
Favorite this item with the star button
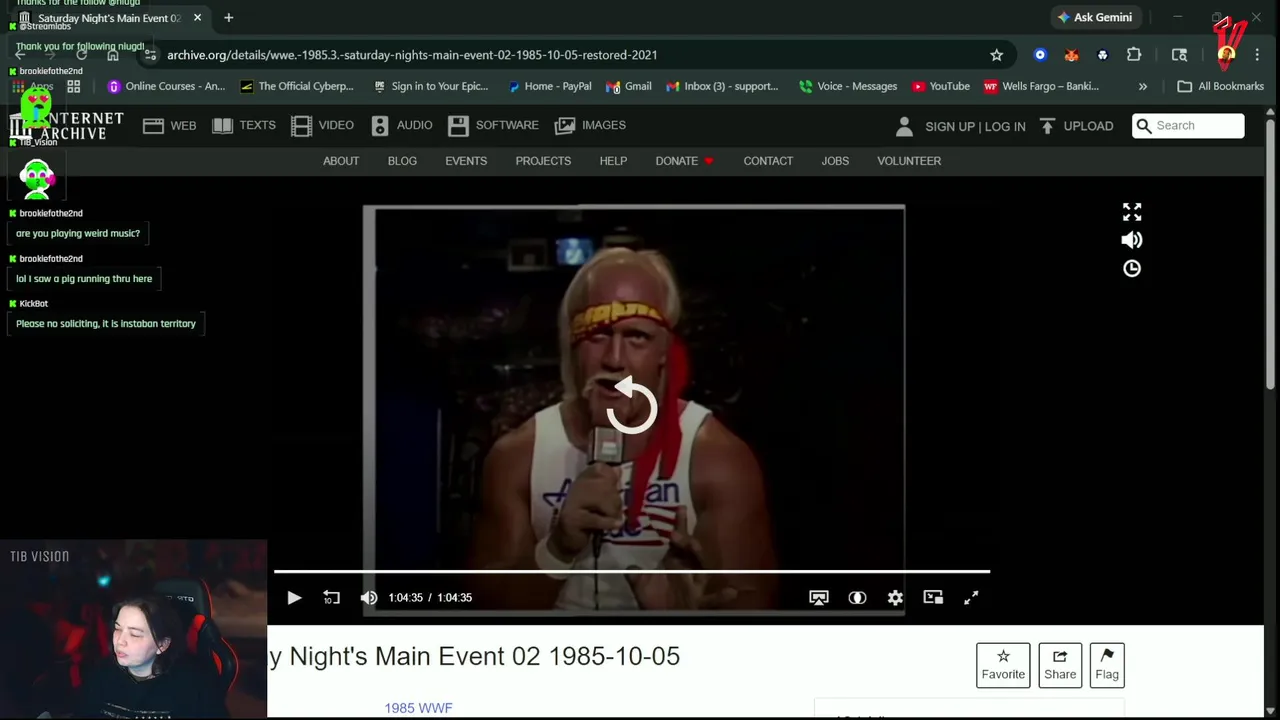point(1003,665)
